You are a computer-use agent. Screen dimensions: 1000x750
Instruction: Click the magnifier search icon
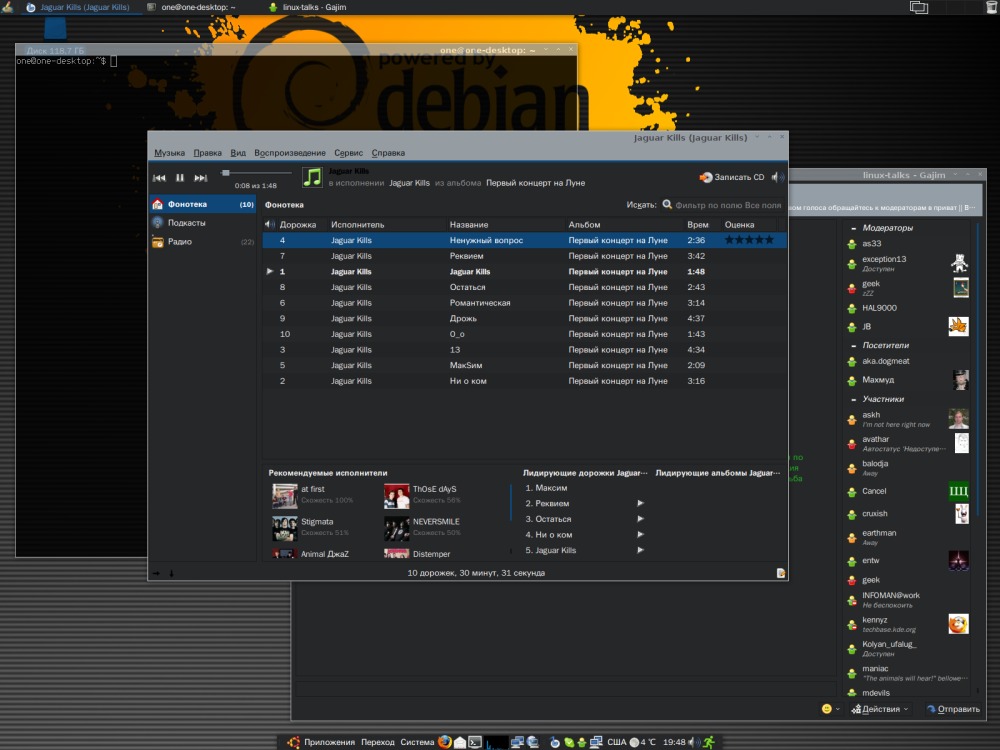(667, 205)
